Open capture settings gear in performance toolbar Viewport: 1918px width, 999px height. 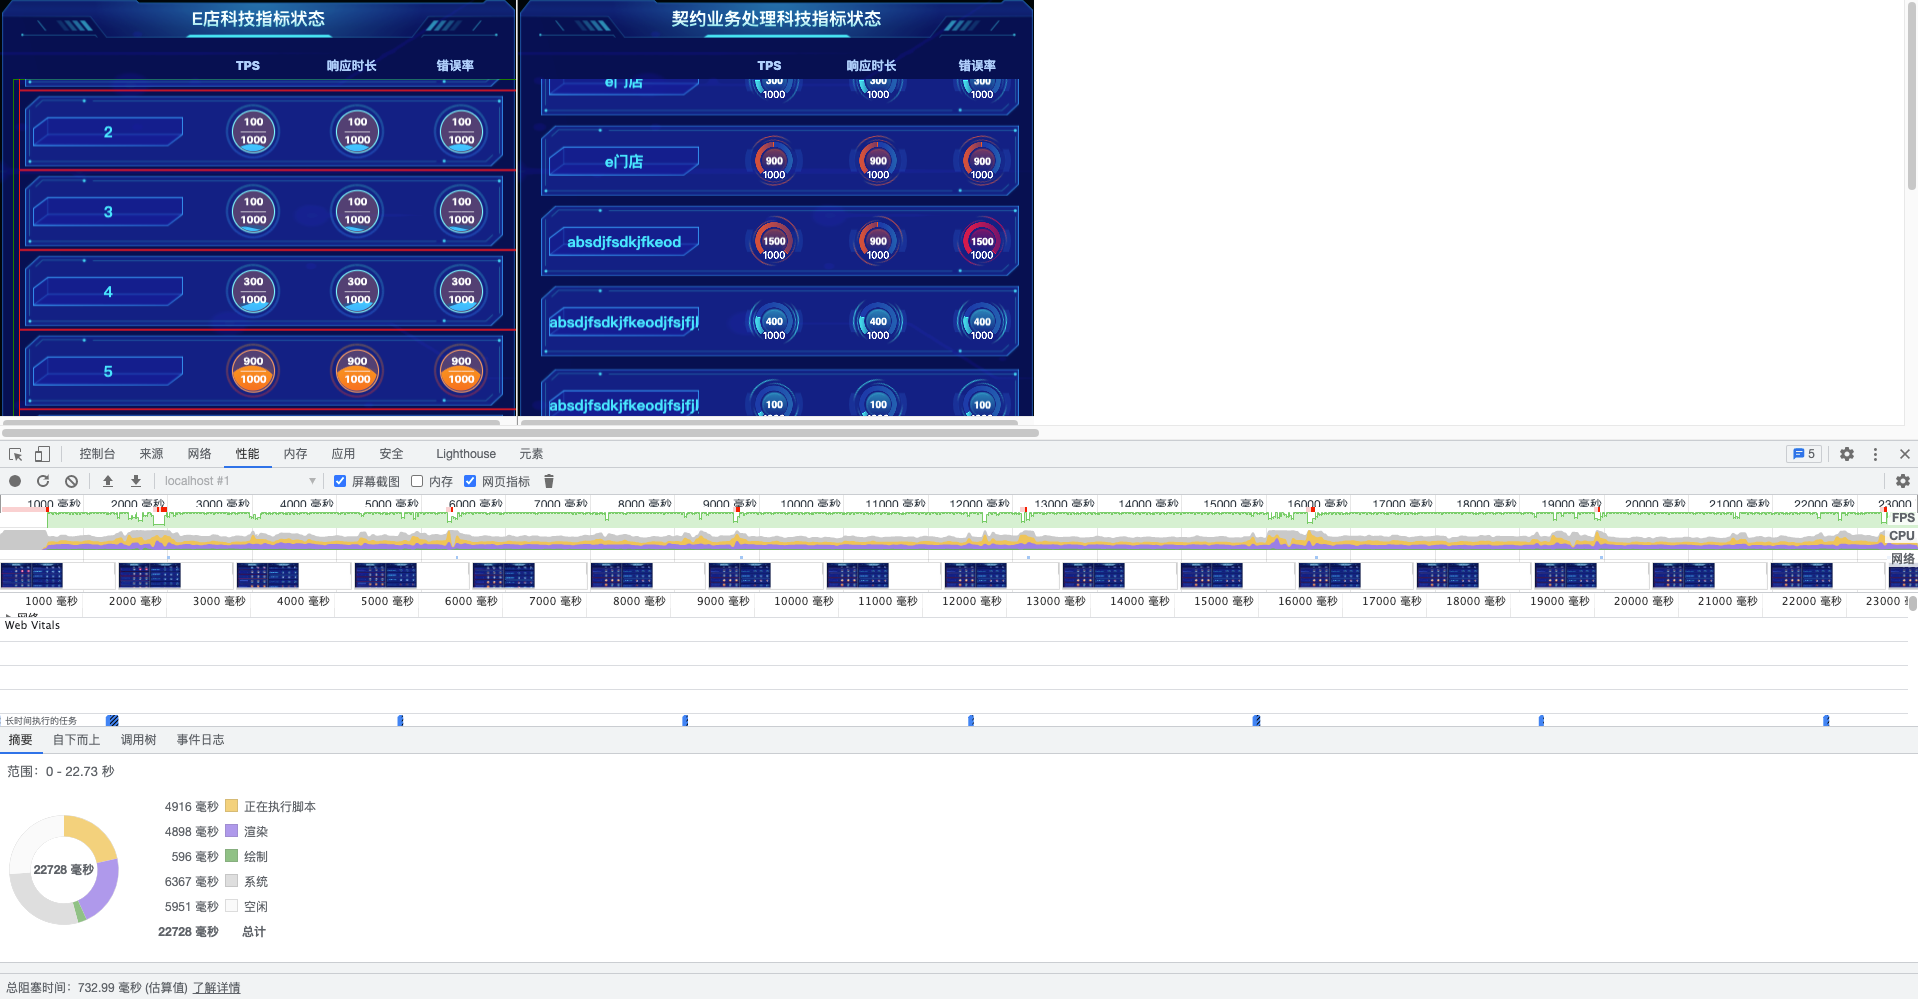click(x=1903, y=481)
